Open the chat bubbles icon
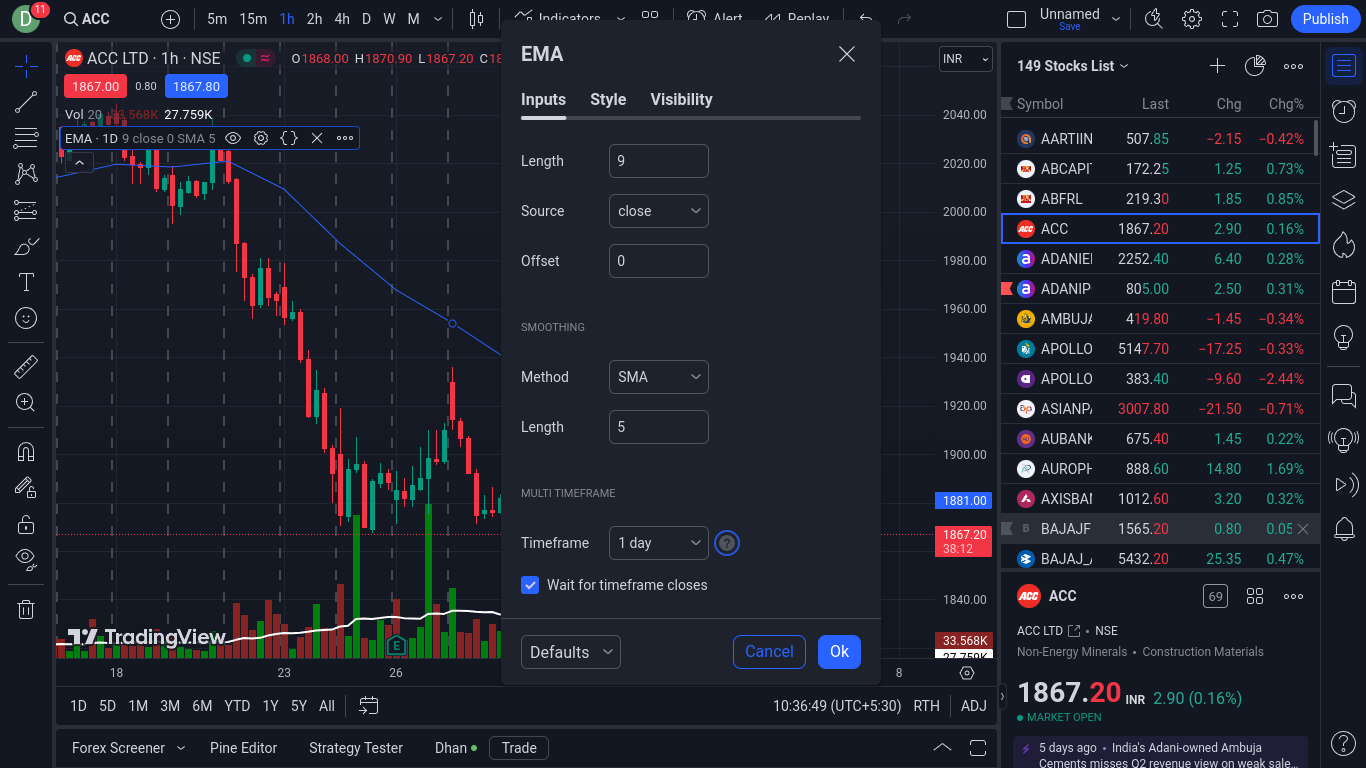This screenshot has width=1366, height=768. click(1343, 395)
